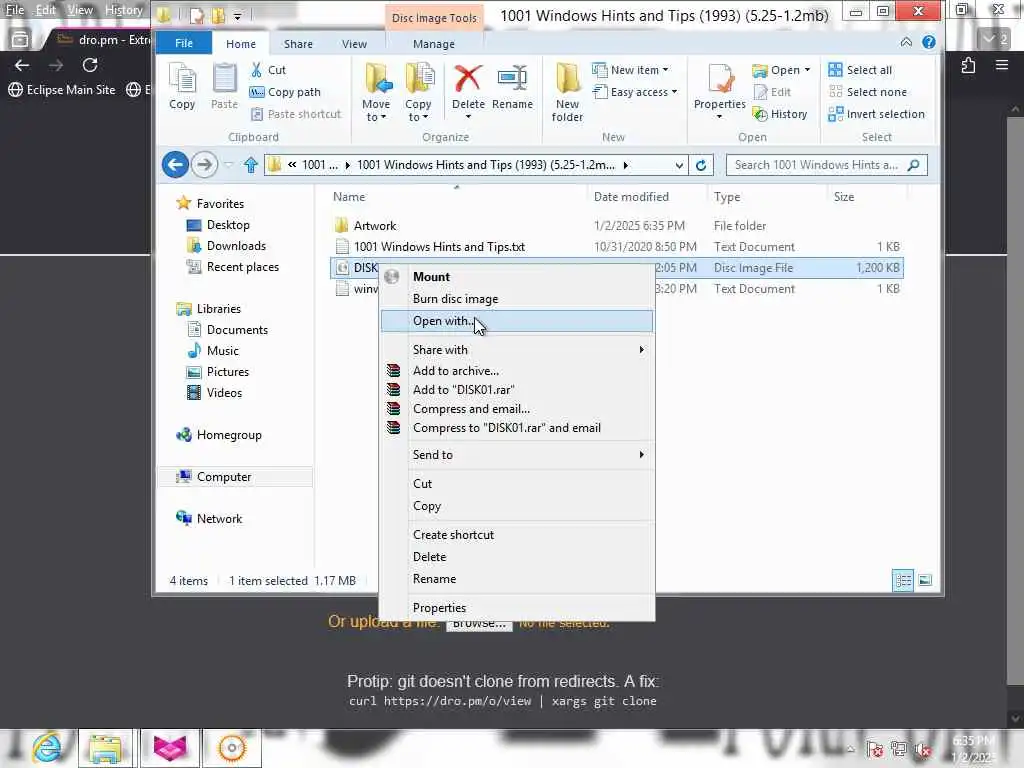The image size is (1024, 768).
Task: Click Copy path in ribbon
Action: tap(285, 92)
